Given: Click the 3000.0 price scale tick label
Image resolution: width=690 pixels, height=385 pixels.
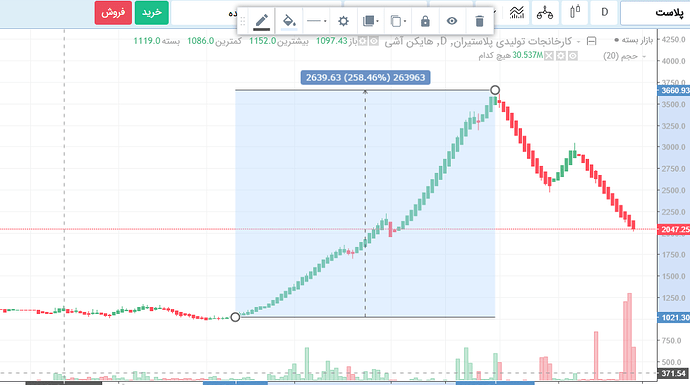Looking at the screenshot, I should (674, 147).
